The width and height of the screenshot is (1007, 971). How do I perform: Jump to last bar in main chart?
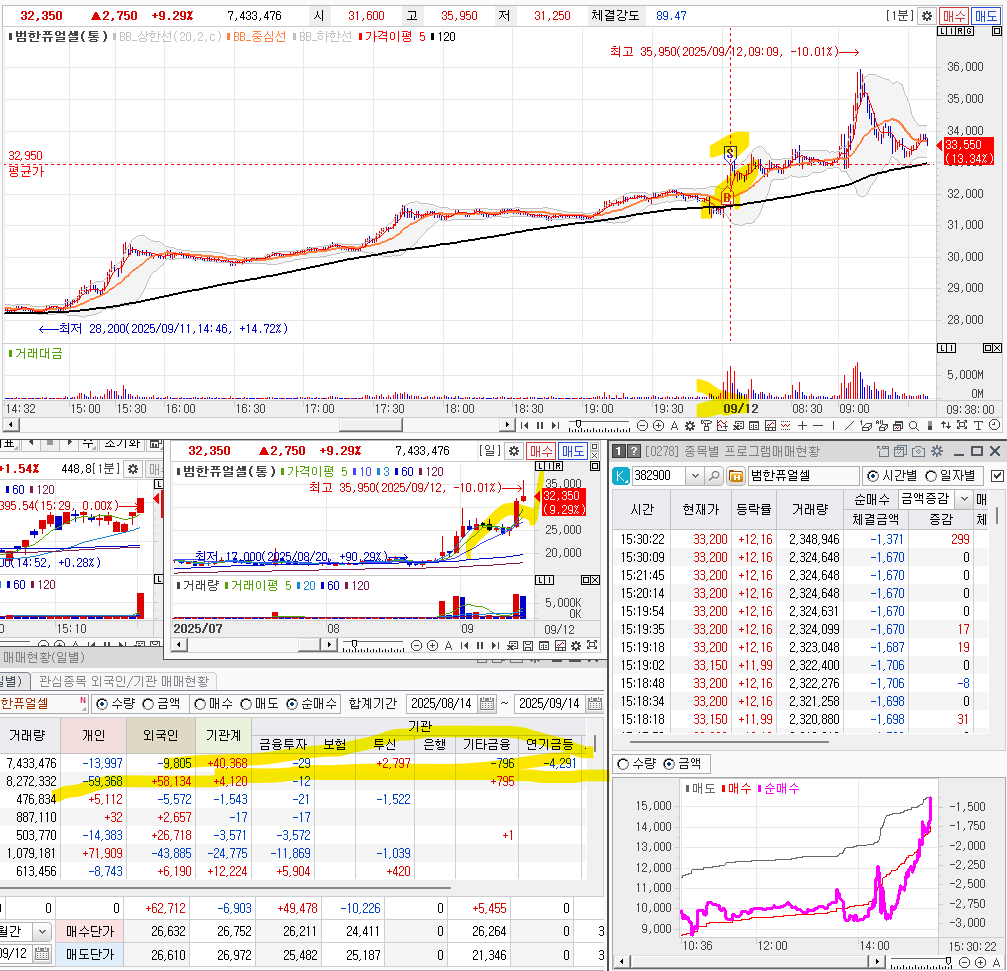[556, 425]
